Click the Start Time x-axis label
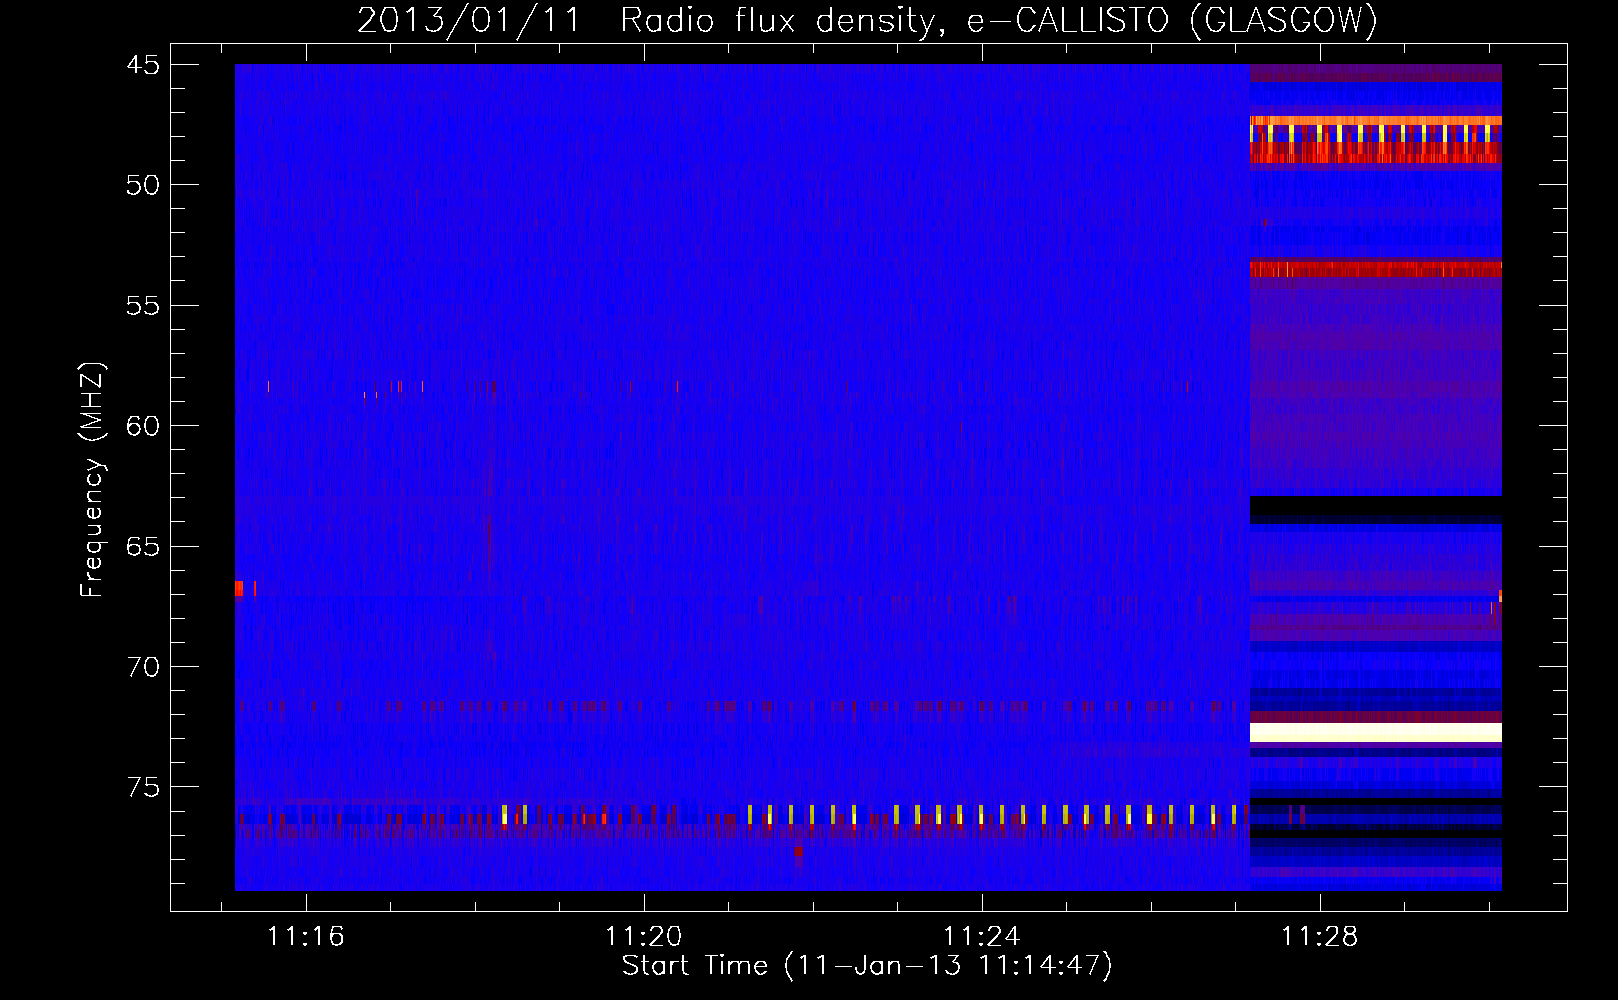1618x1000 pixels. (867, 966)
